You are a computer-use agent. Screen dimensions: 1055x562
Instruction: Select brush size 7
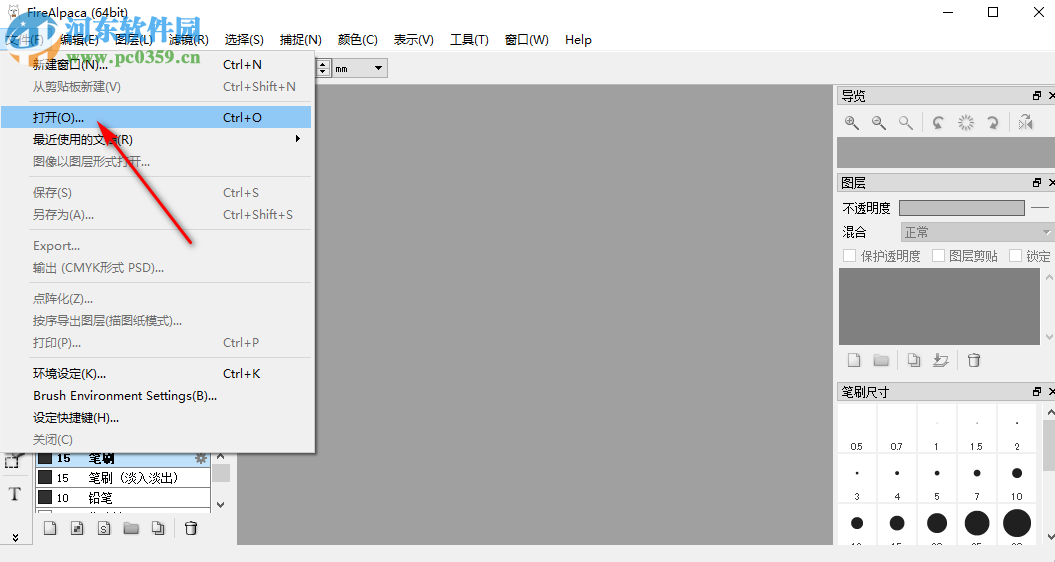[976, 478]
